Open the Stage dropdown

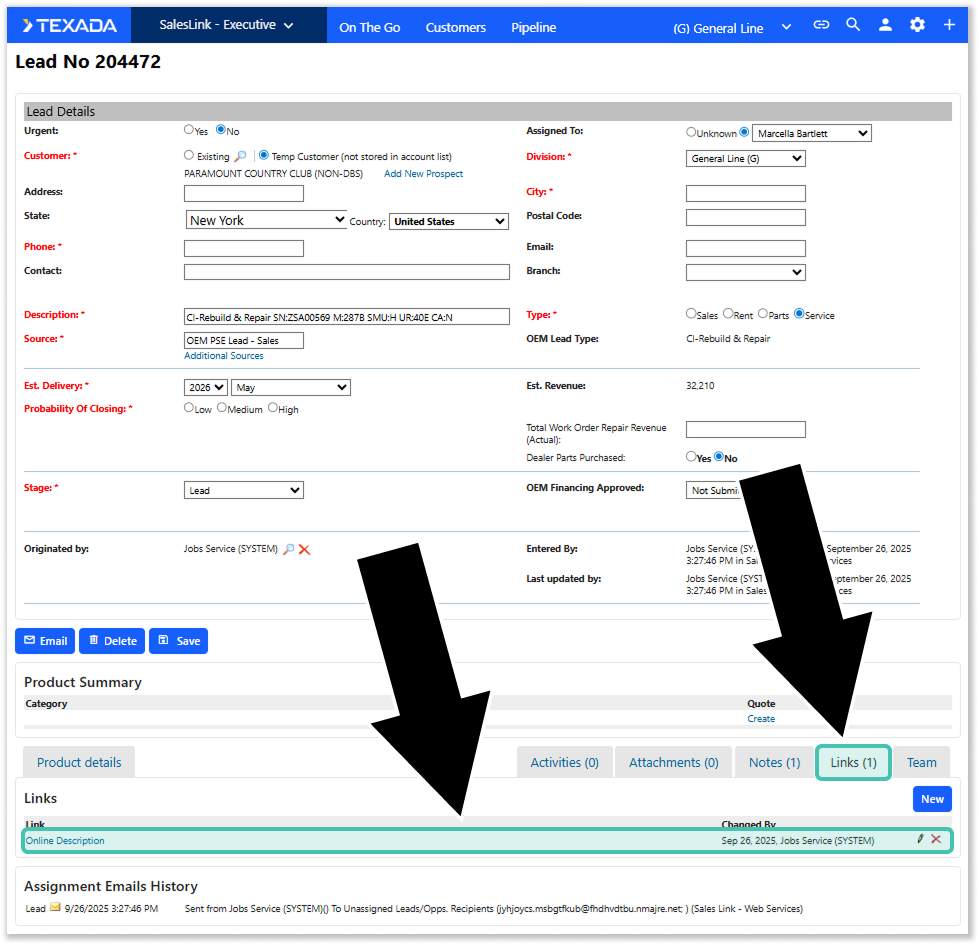244,490
